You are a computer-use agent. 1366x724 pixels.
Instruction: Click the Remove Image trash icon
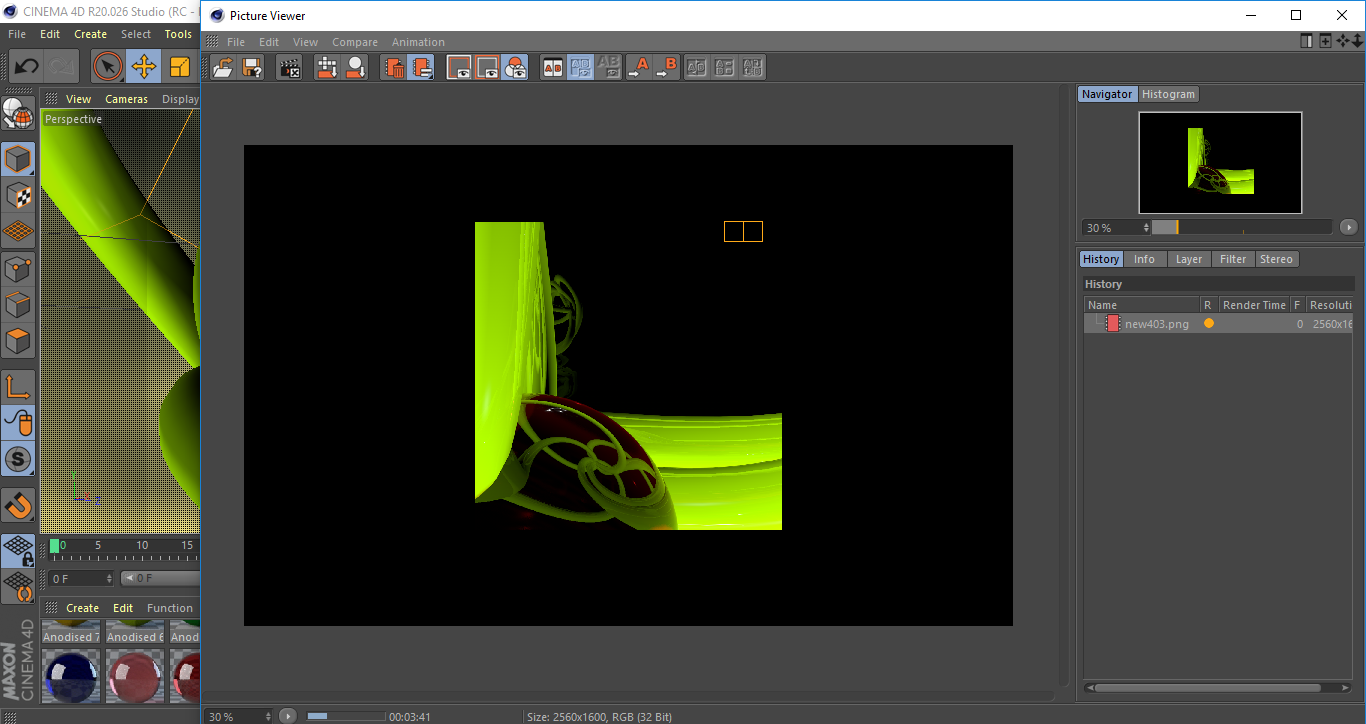click(394, 67)
